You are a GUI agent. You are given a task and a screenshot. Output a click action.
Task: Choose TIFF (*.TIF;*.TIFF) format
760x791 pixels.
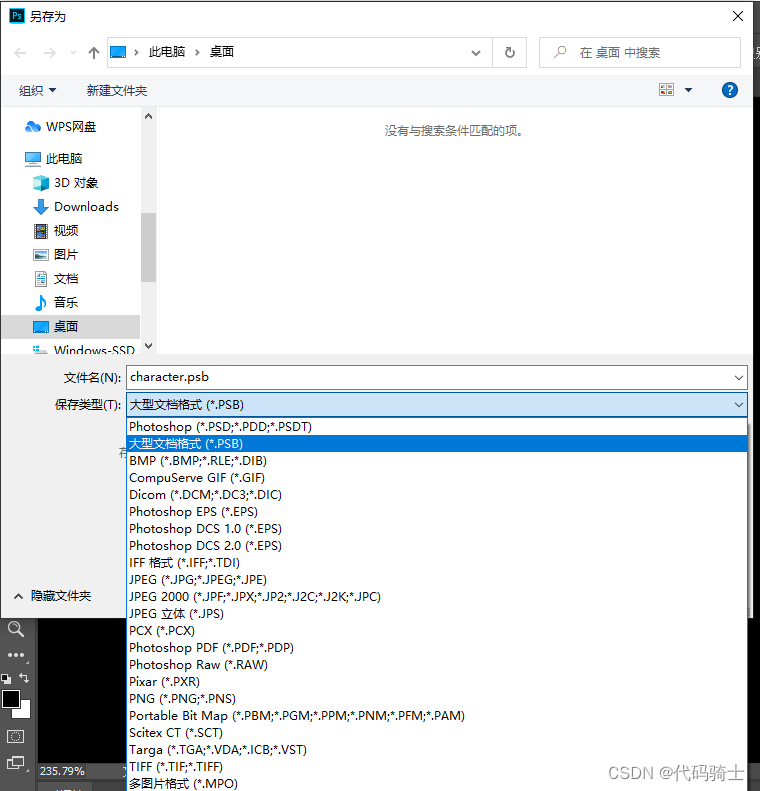pyautogui.click(x=437, y=767)
